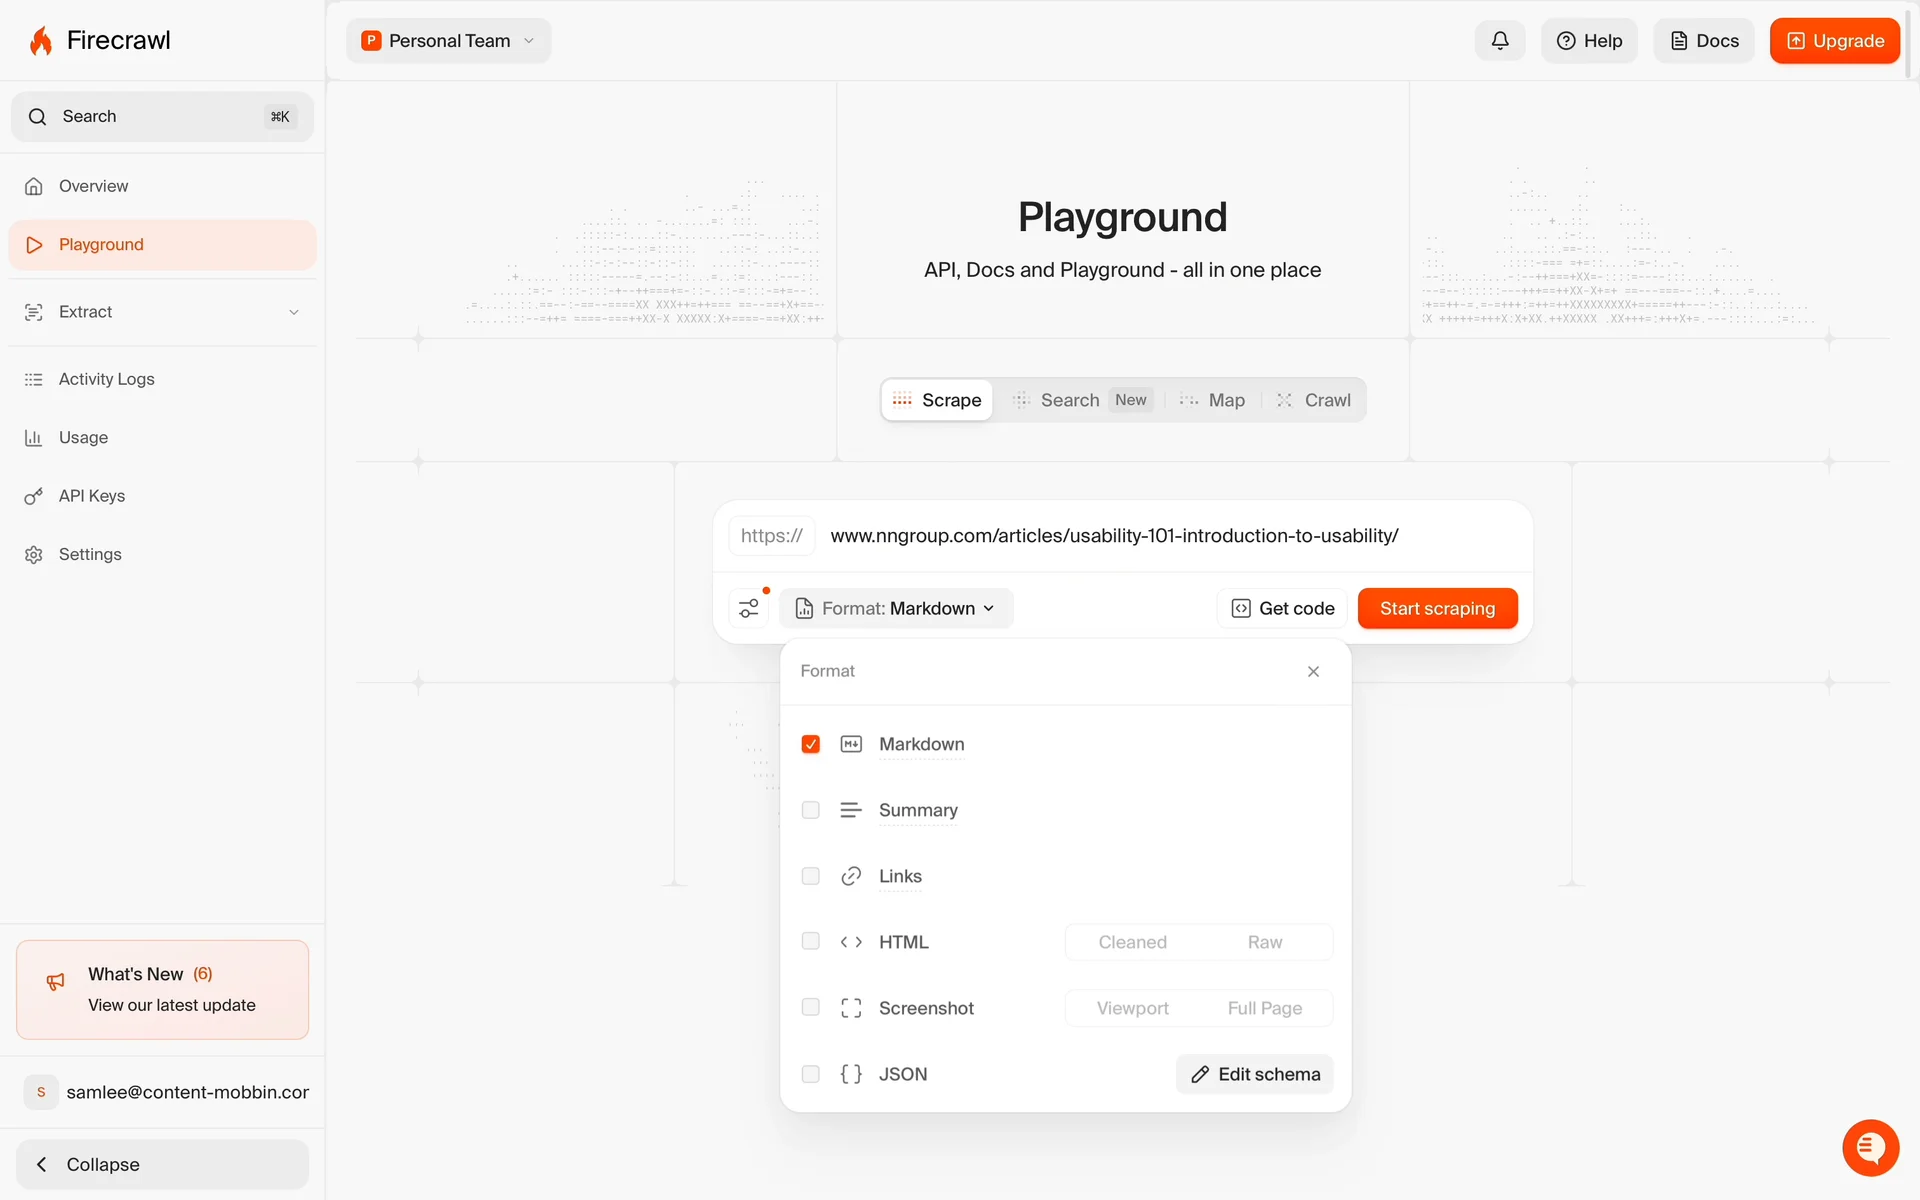Open Activity Logs list
Screen dimensions: 1920x1200
106,379
